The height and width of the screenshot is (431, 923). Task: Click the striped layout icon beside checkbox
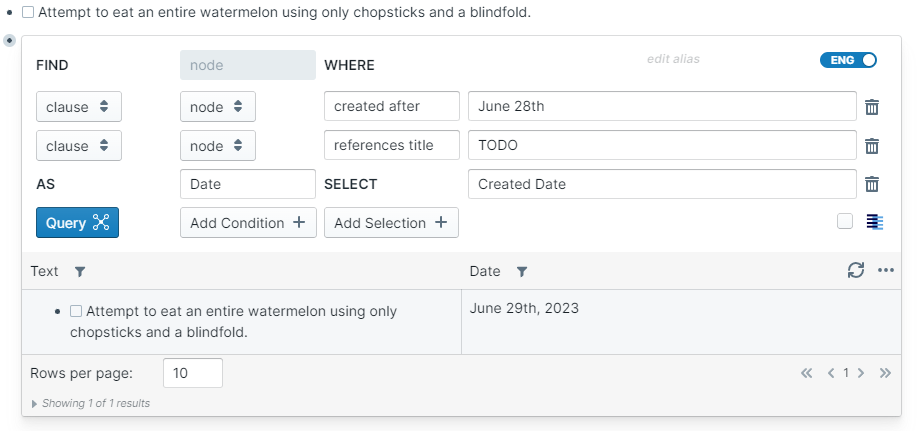coord(875,222)
